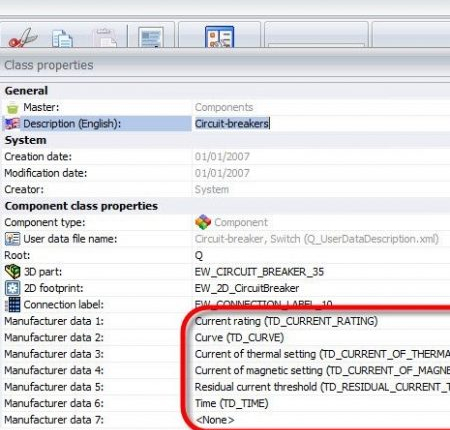Click the Paste clipboard icon
The height and width of the screenshot is (430, 450).
[105, 39]
